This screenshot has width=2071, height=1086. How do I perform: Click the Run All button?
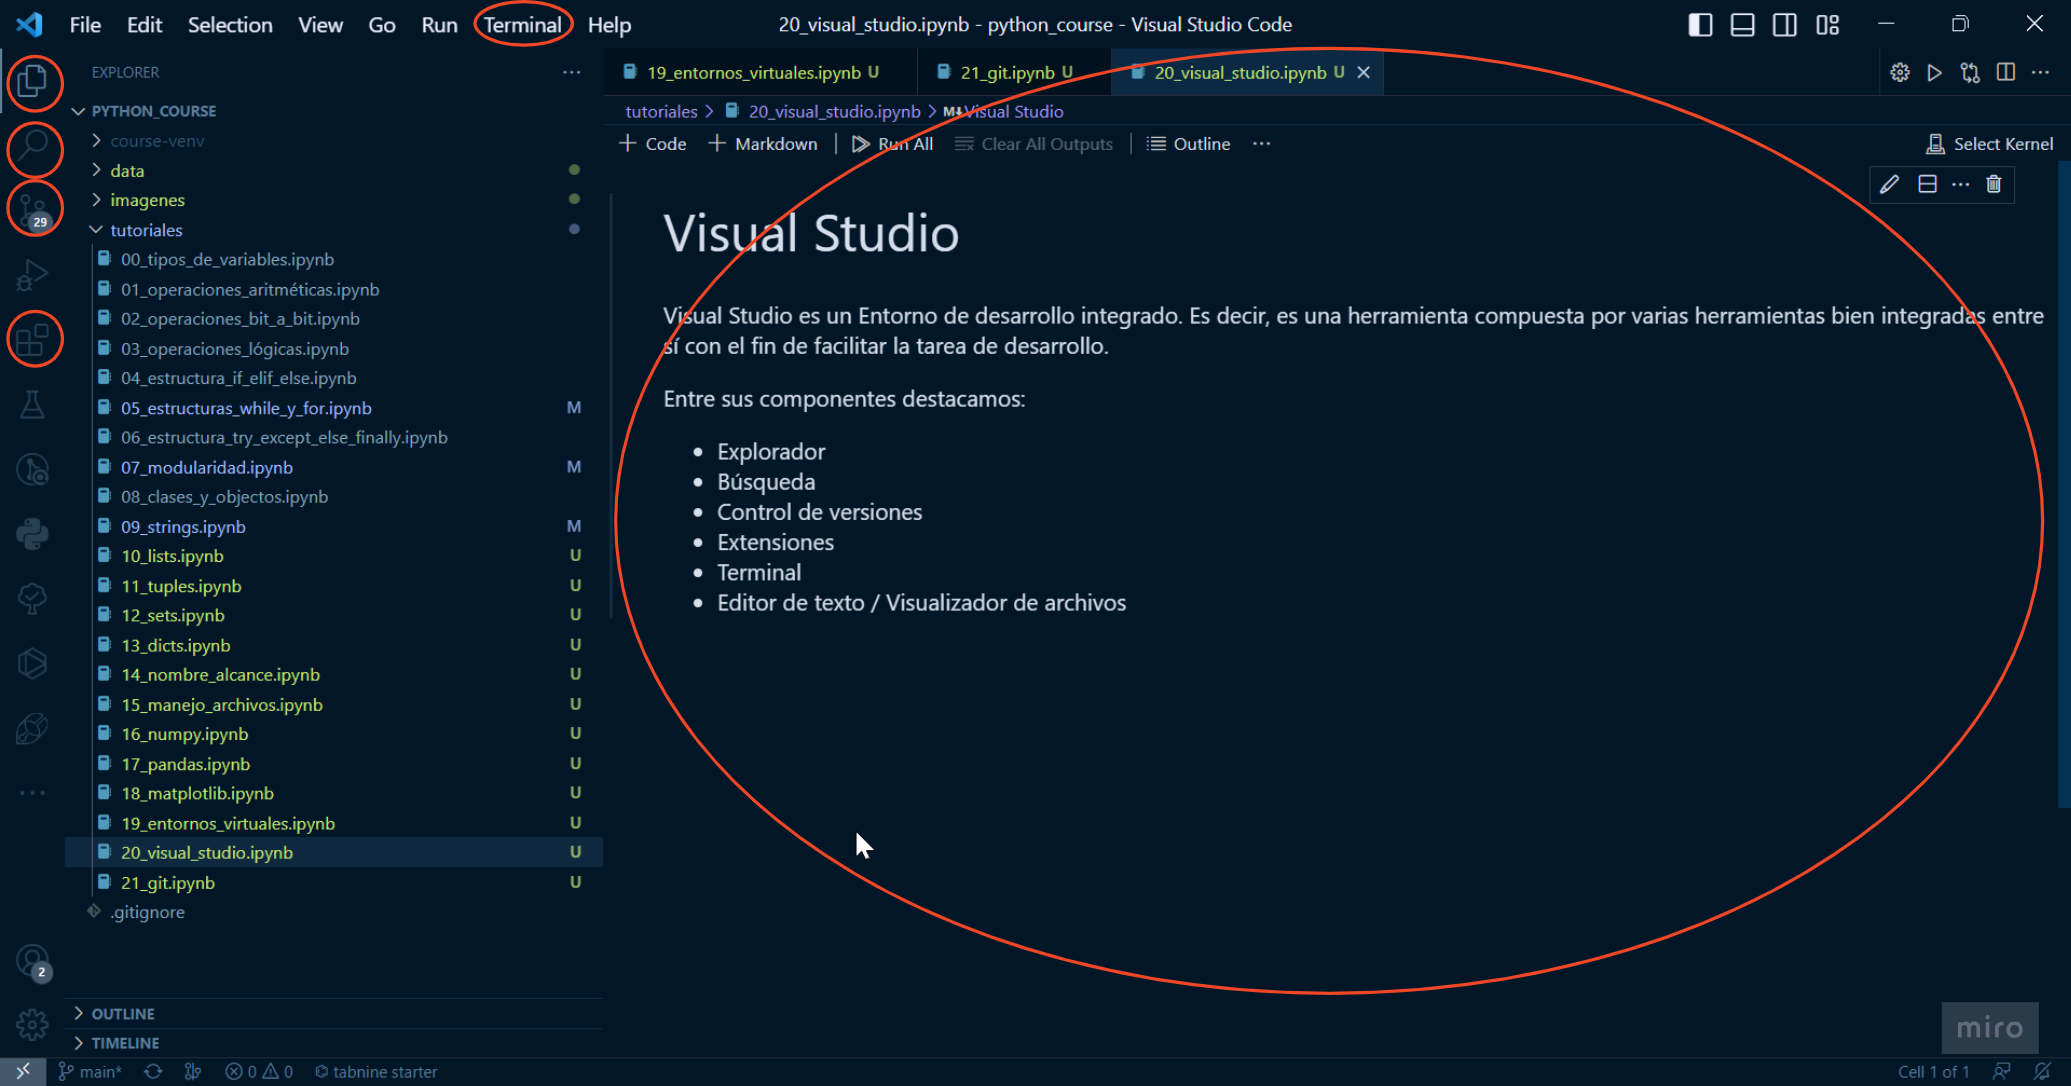[893, 144]
